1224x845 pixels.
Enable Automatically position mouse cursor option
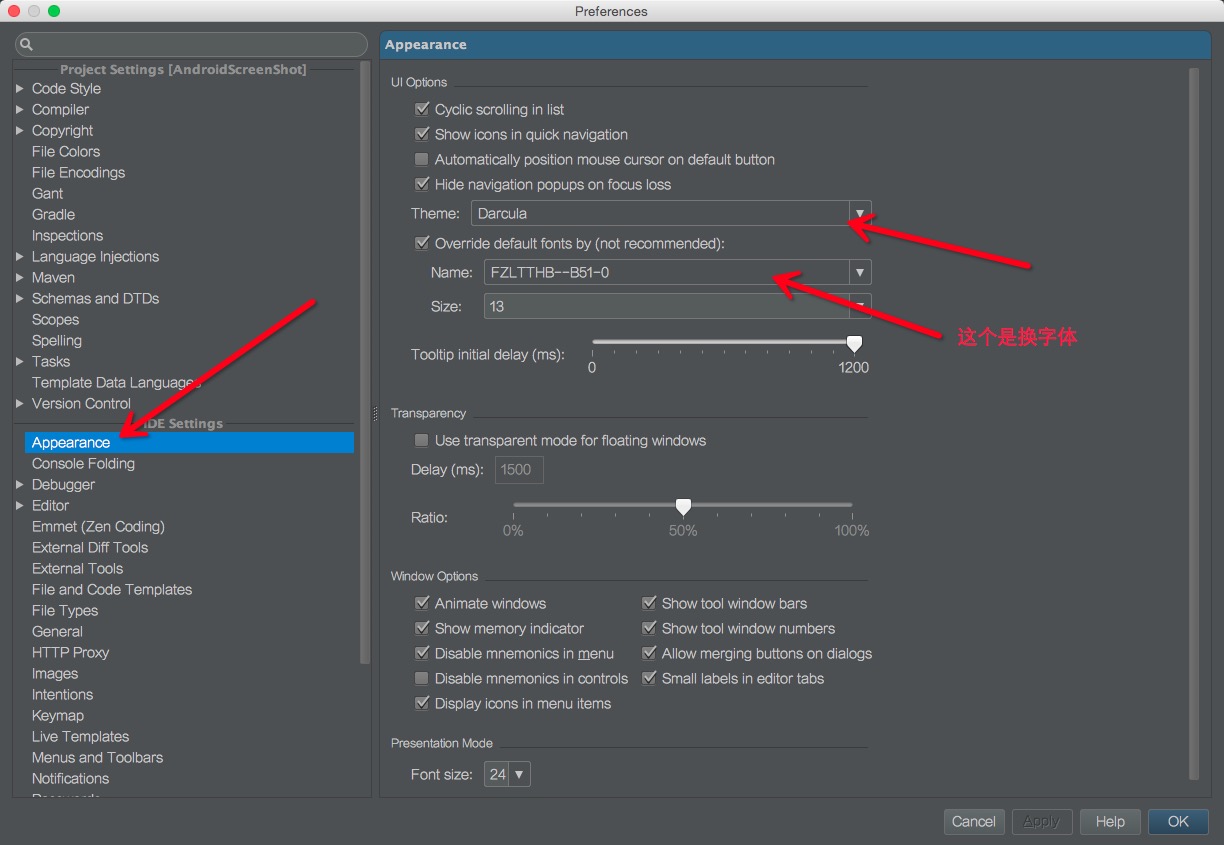[x=422, y=160]
